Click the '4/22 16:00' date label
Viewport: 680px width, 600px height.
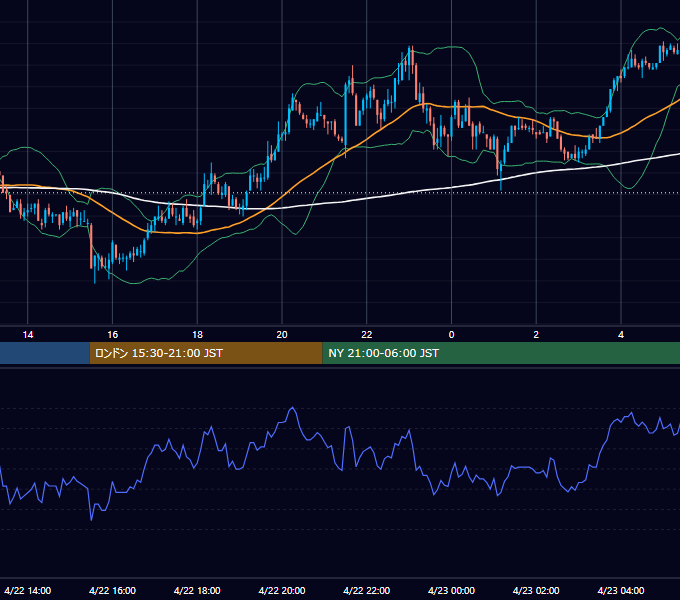tap(112, 590)
